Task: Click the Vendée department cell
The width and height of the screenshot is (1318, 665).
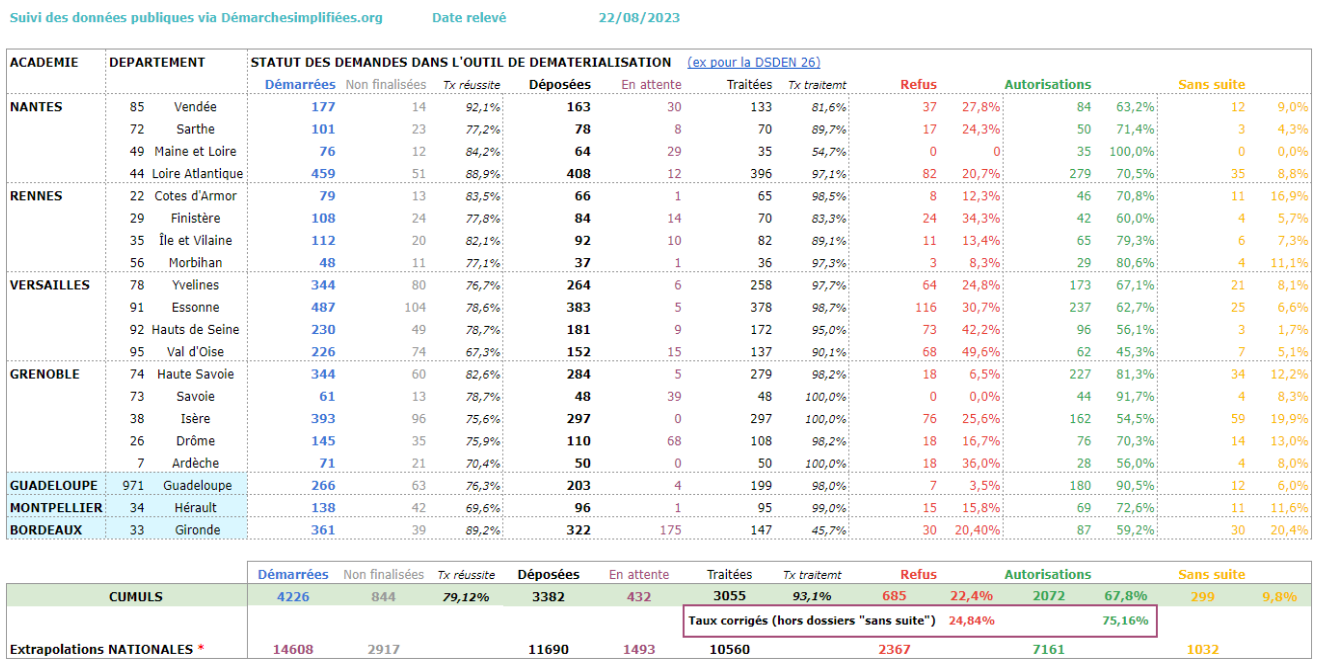Action: [195, 107]
